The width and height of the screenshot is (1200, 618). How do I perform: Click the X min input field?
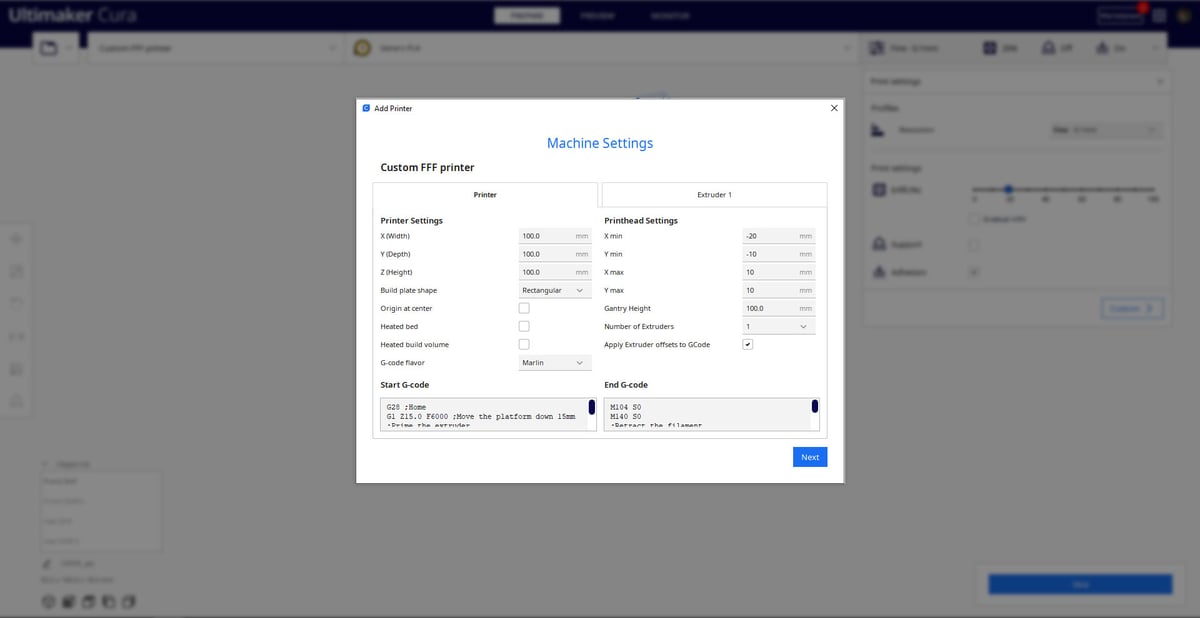click(779, 236)
